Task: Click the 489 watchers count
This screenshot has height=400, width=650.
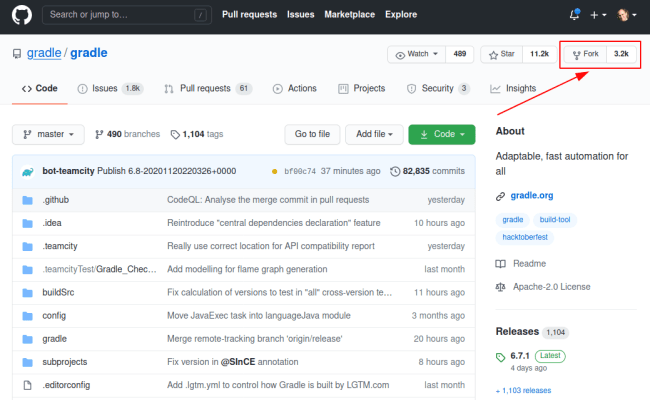Action: coord(459,54)
